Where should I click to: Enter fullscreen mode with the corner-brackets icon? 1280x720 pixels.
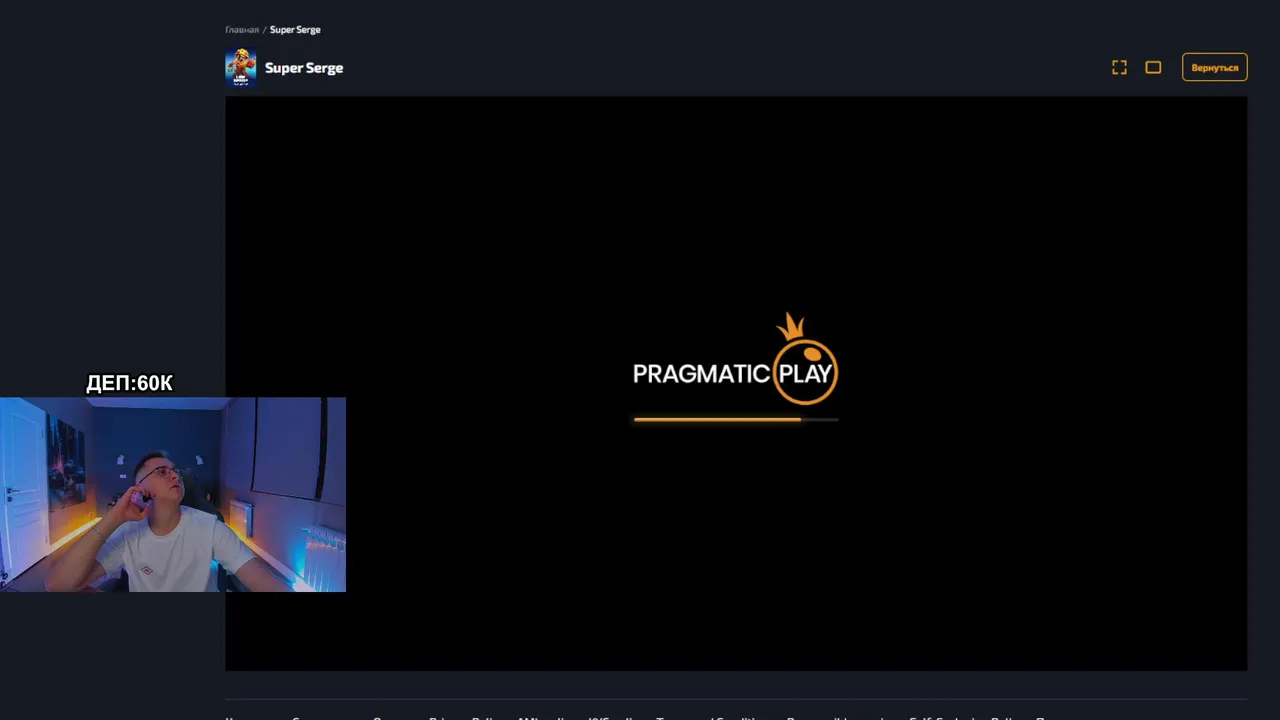pos(1119,67)
